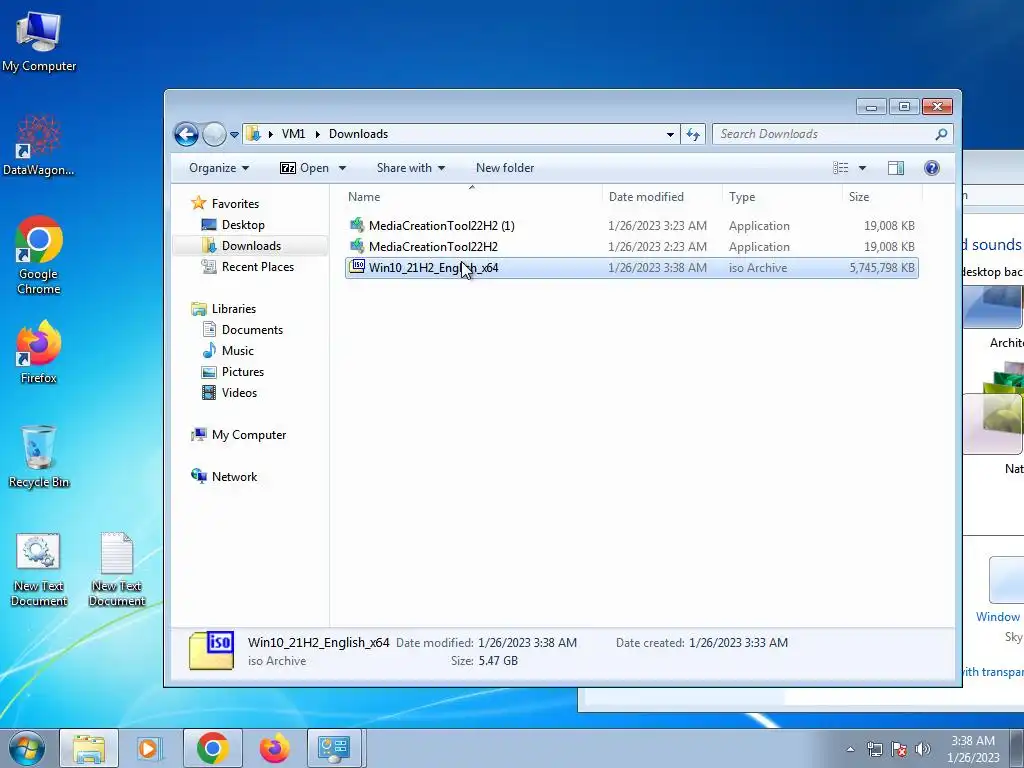Image resolution: width=1024 pixels, height=768 pixels.
Task: Click Open with 7-Zip toolbar button
Action: [305, 168]
